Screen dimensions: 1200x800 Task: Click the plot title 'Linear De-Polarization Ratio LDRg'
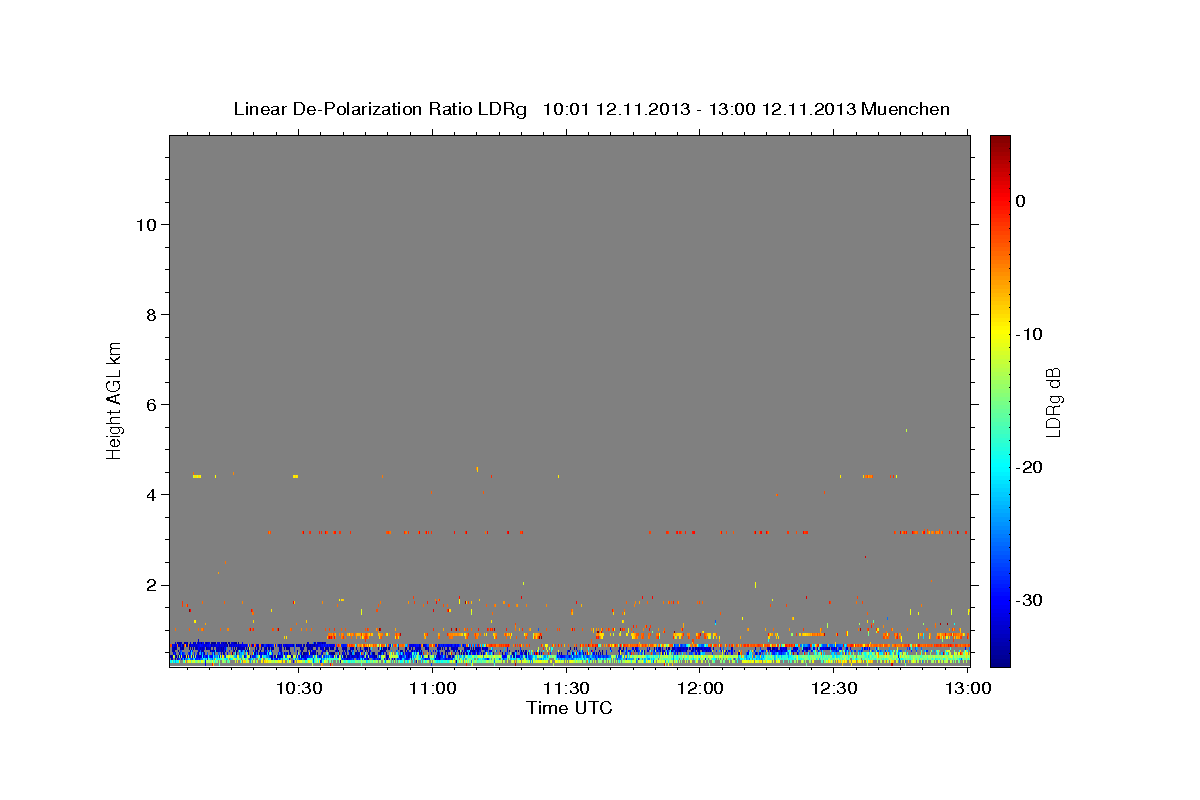(380, 109)
